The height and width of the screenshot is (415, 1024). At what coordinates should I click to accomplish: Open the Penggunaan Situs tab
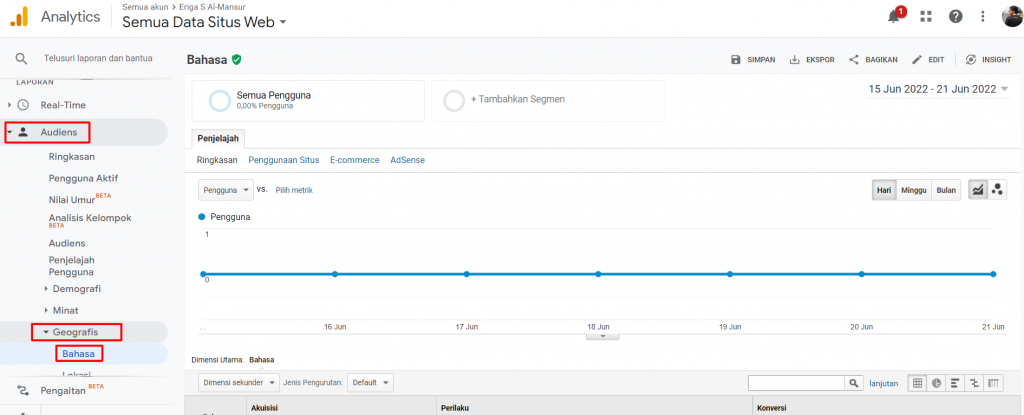pyautogui.click(x=284, y=160)
